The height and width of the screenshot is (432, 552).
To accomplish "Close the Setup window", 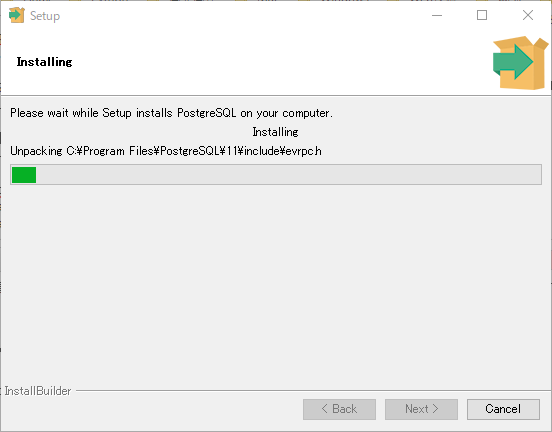I will pyautogui.click(x=528, y=15).
